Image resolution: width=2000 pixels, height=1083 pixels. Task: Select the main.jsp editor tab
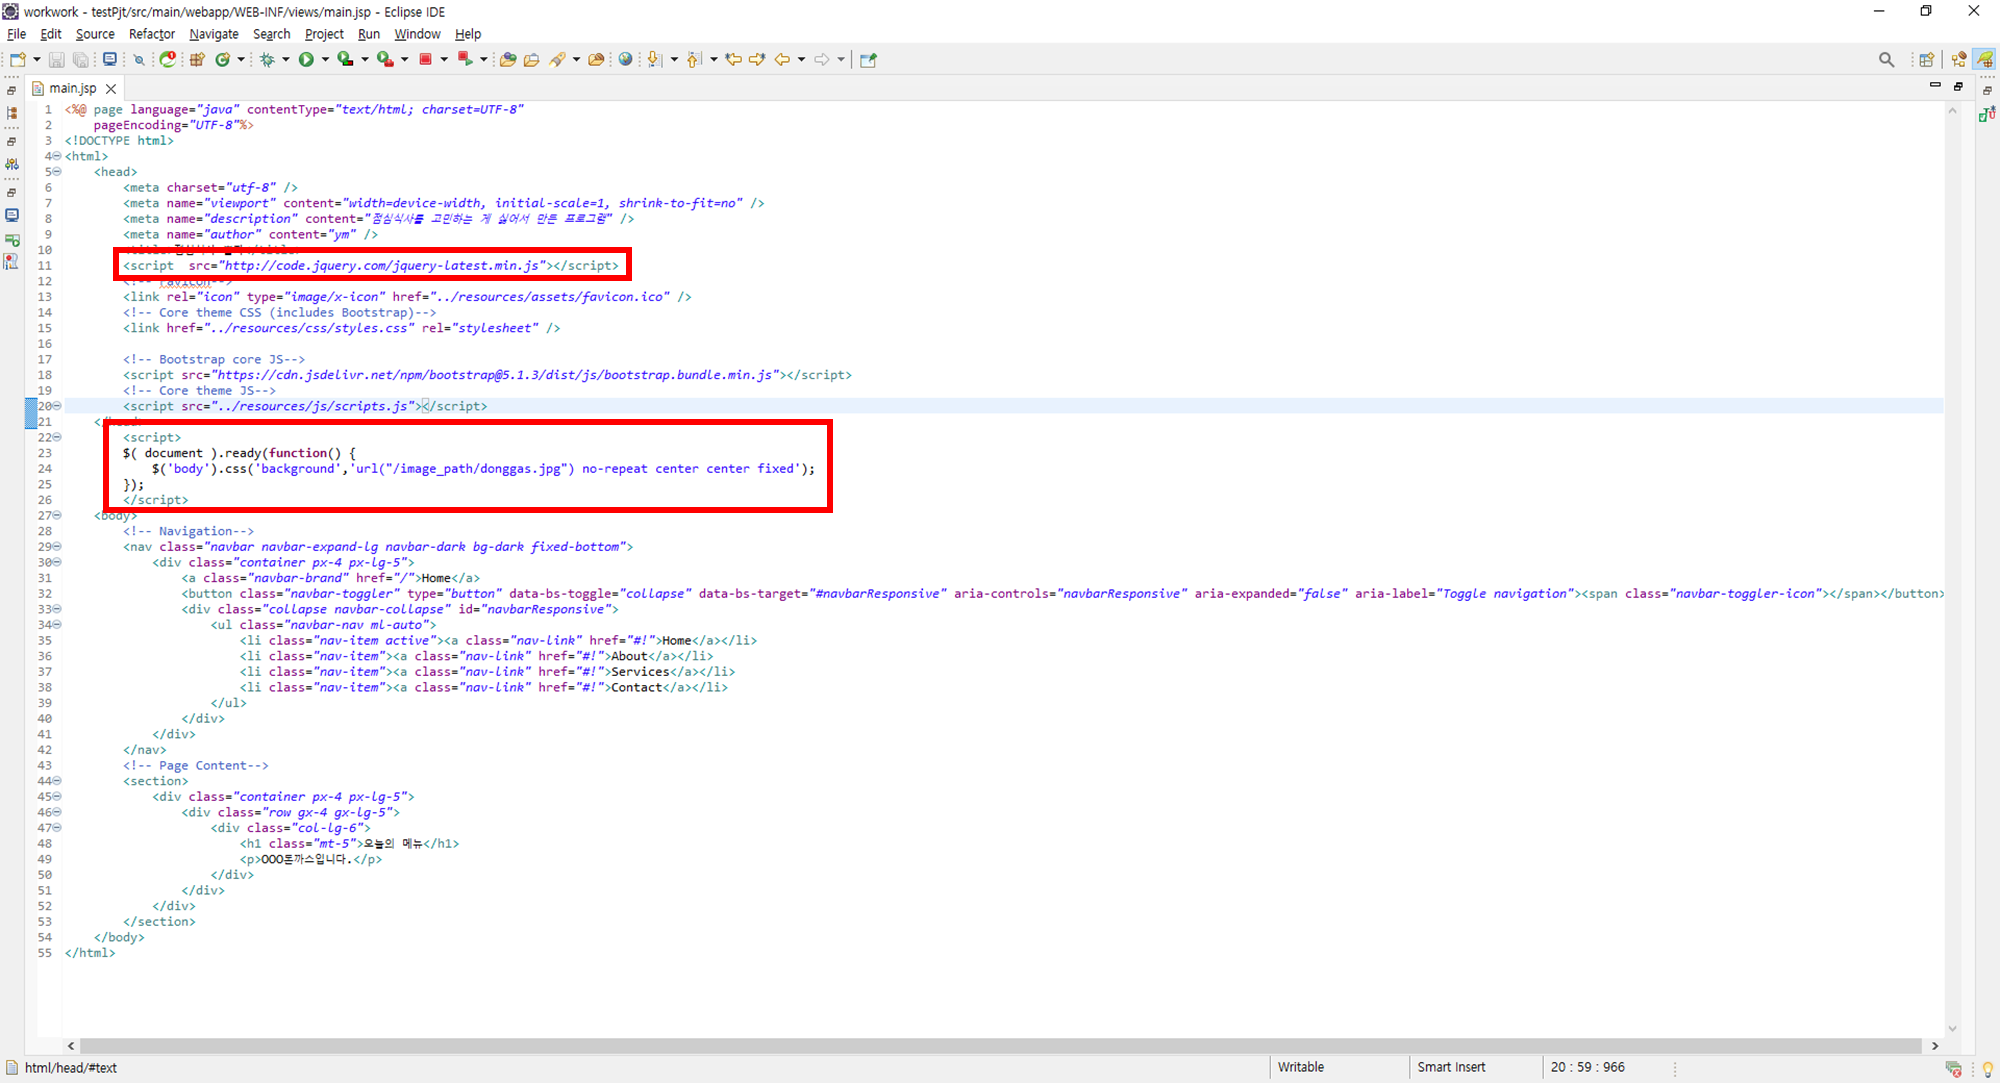(72, 88)
